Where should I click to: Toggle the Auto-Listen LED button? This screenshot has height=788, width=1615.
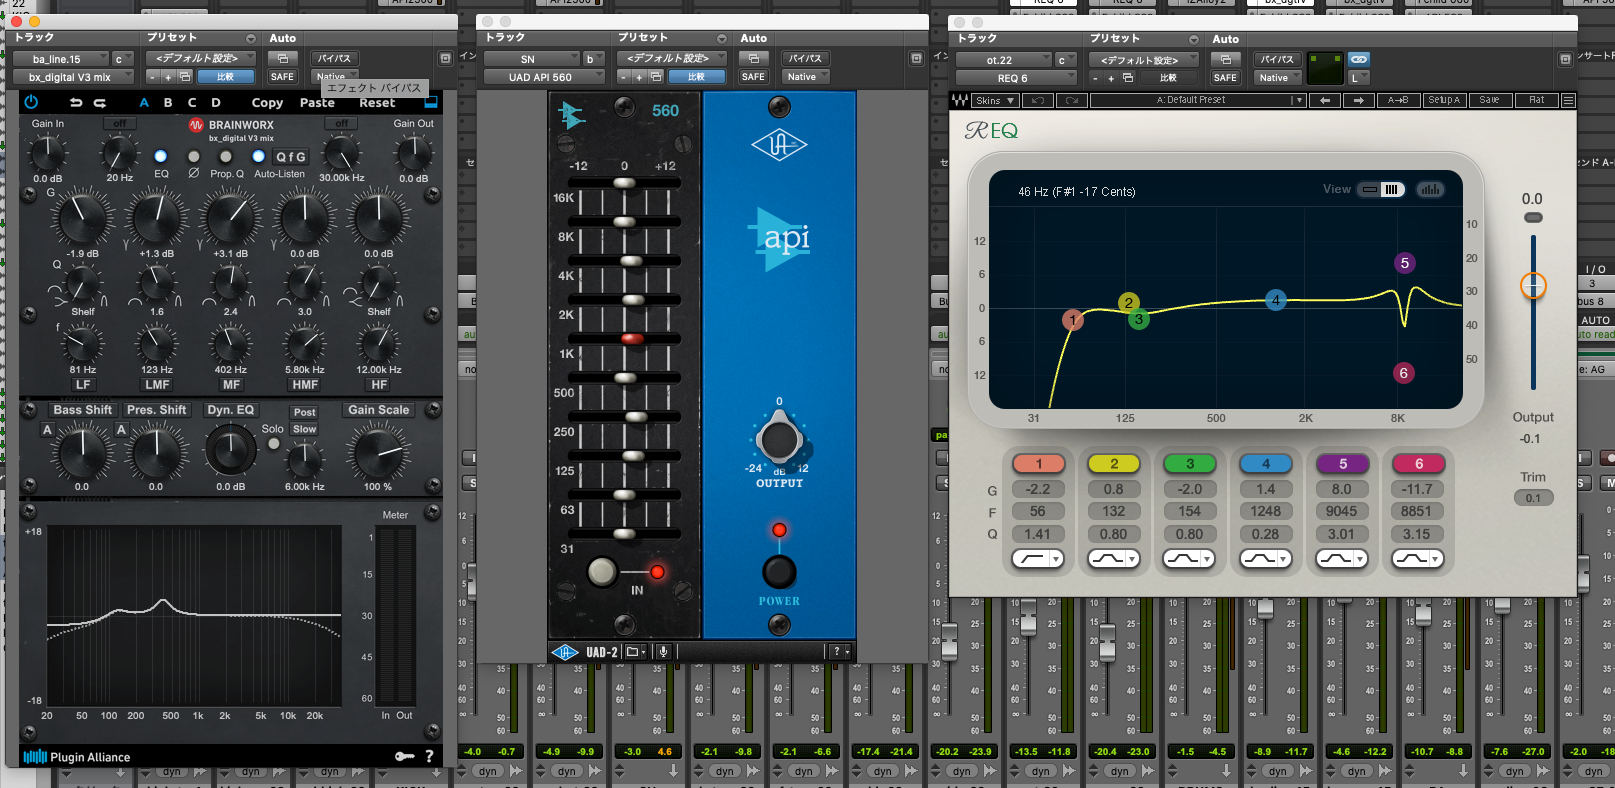(258, 156)
